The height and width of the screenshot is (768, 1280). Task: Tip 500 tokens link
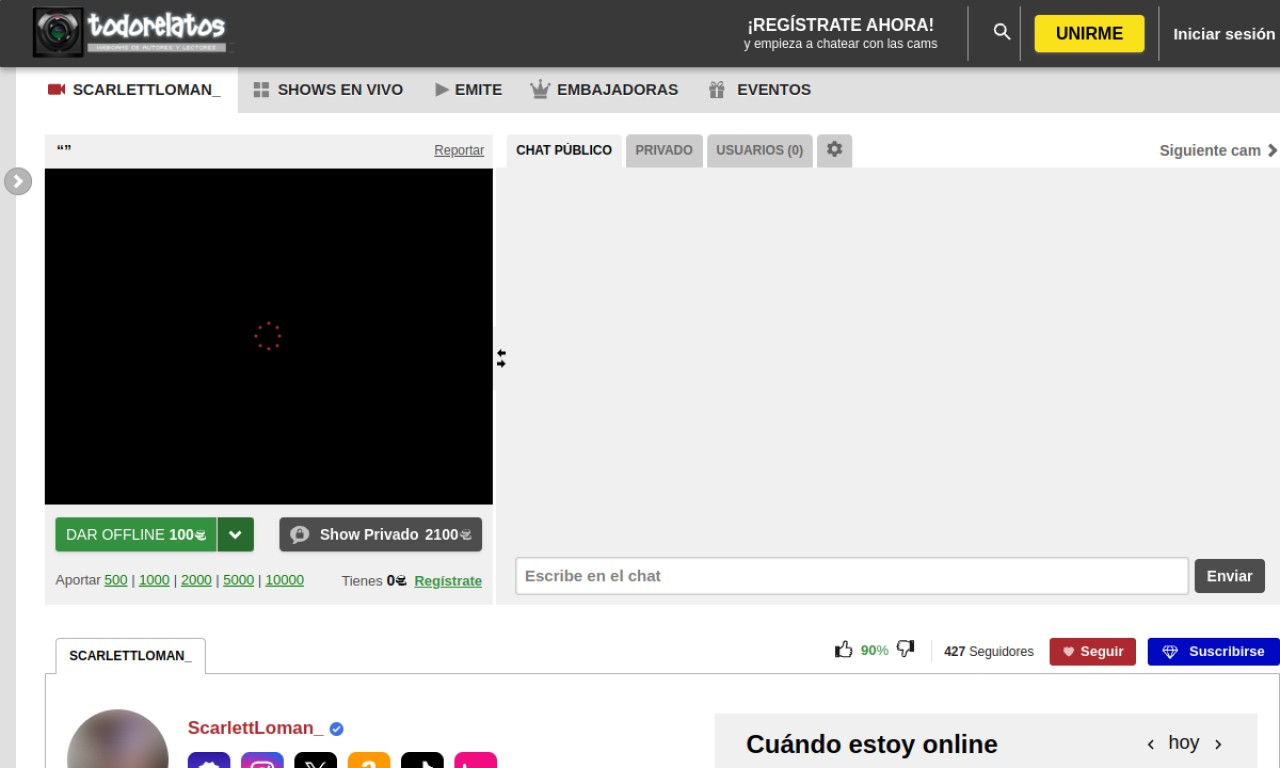(116, 580)
